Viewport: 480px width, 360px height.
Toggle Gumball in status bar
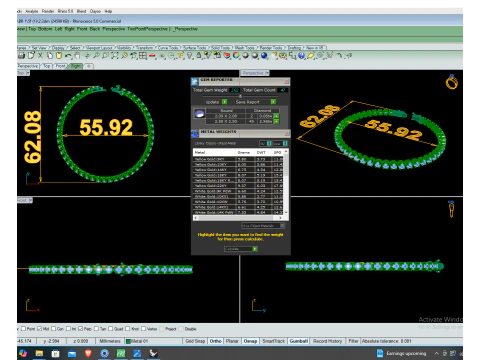[x=298, y=341]
